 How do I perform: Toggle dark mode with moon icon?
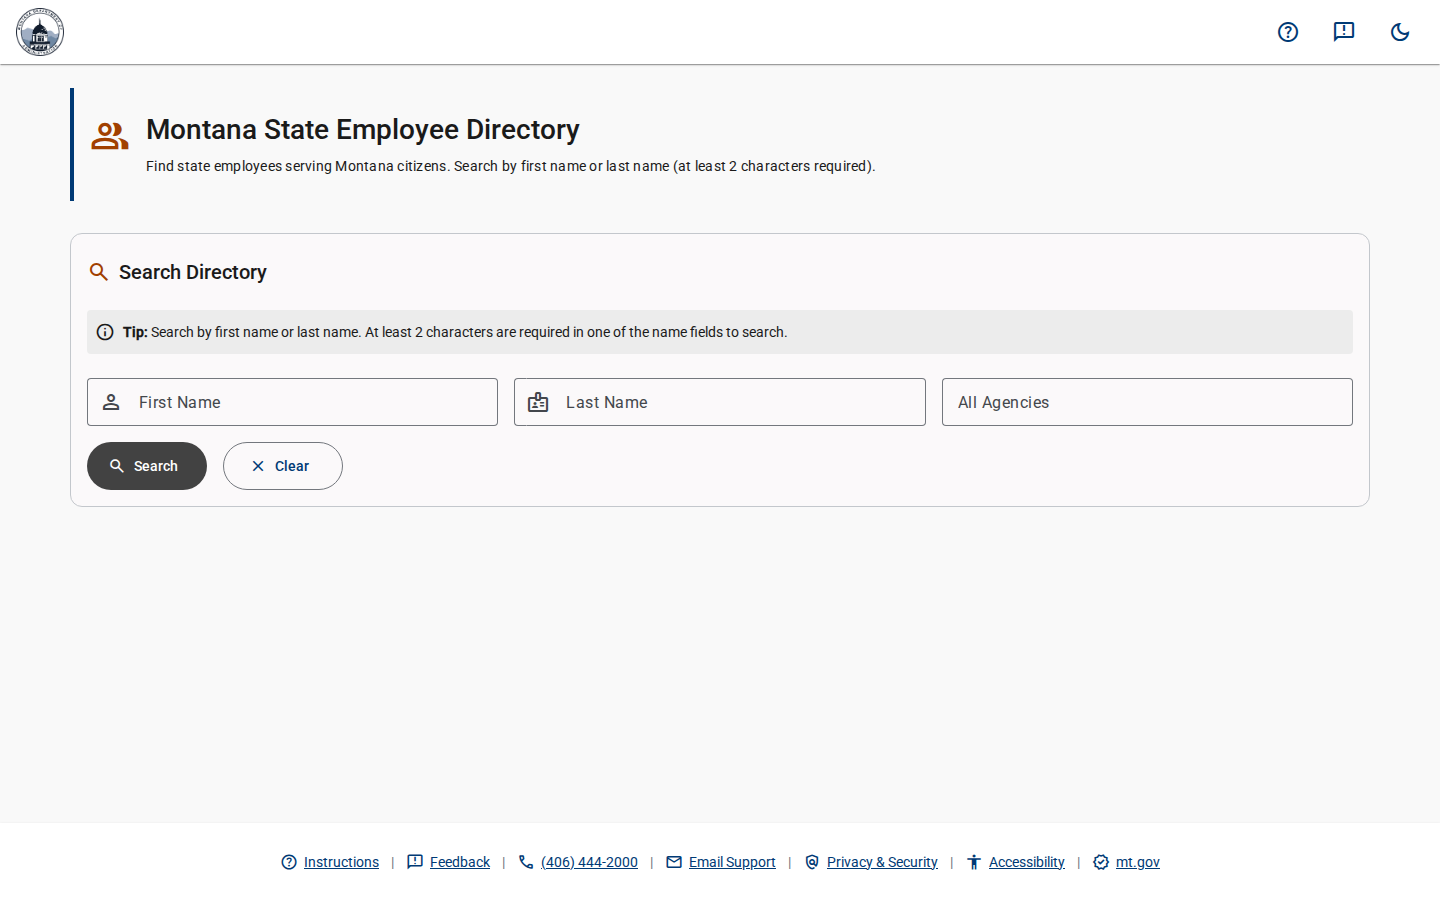(x=1400, y=32)
